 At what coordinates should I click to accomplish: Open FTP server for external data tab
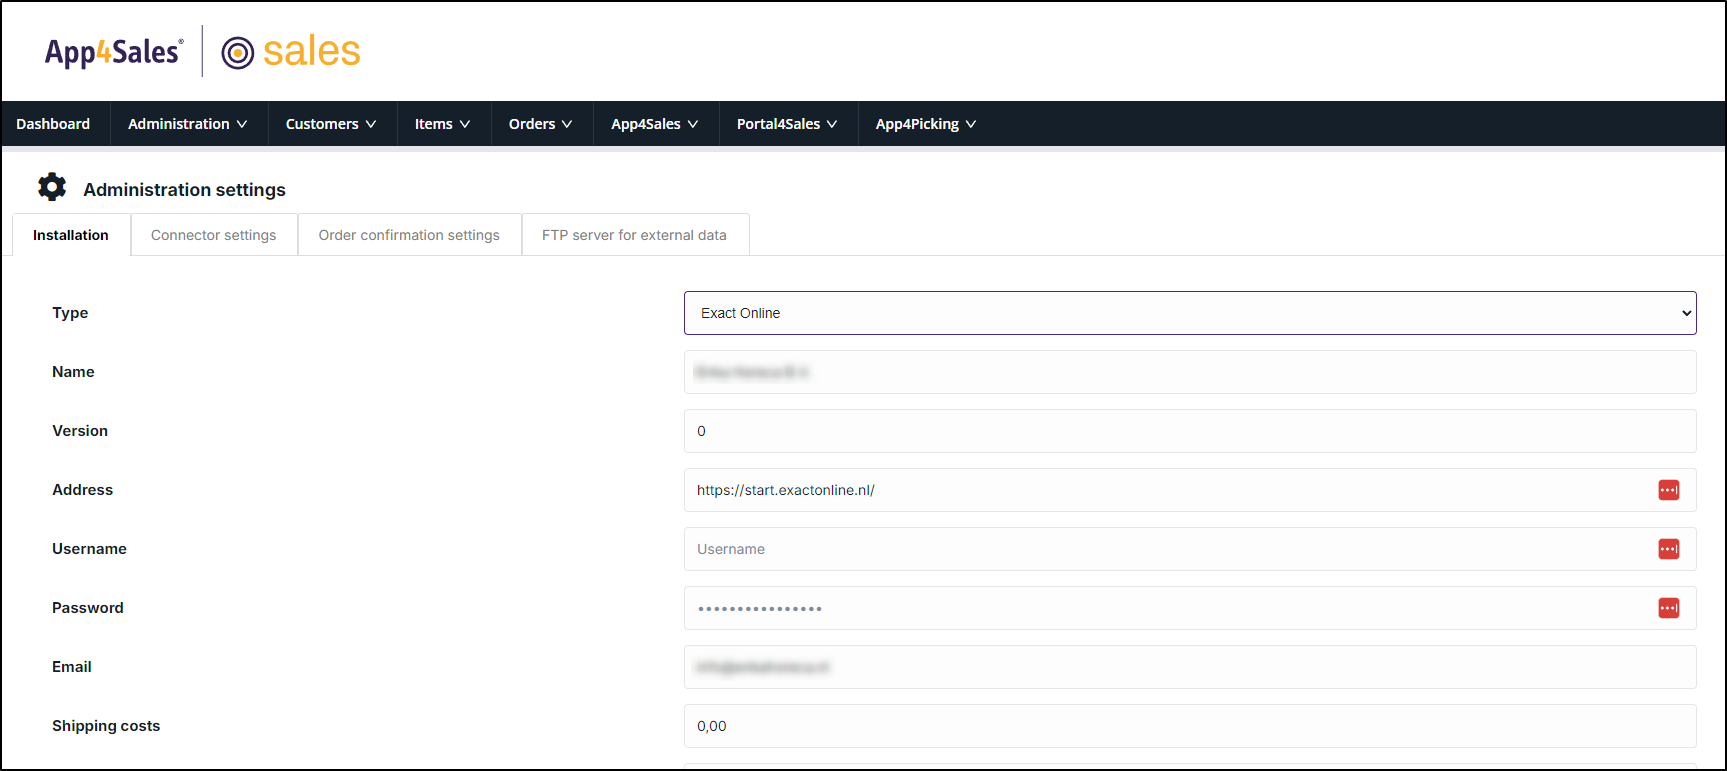[634, 235]
